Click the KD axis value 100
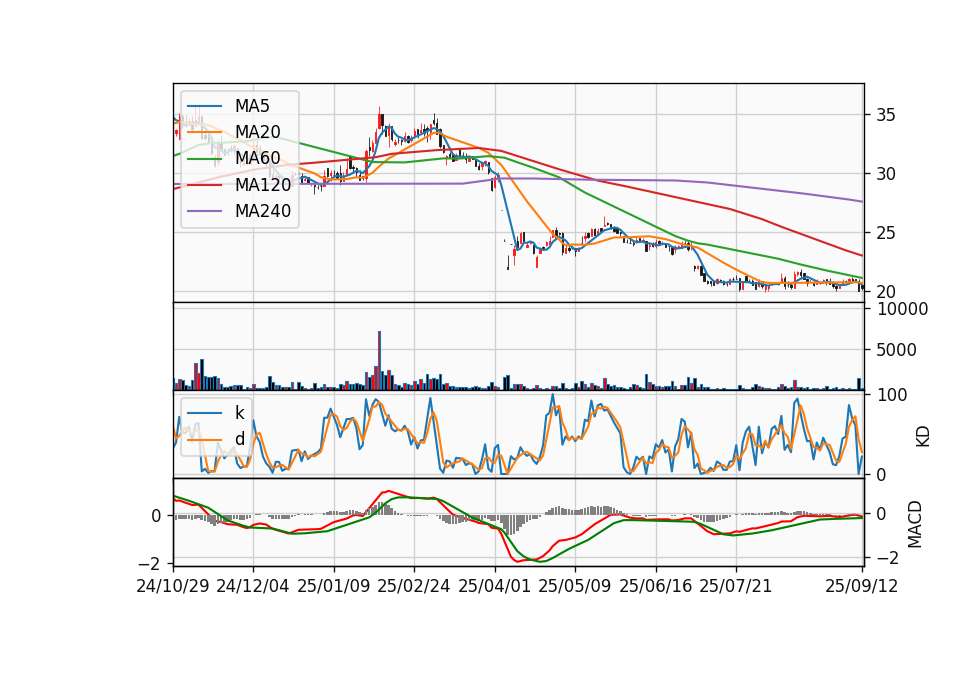Viewport: 960px width, 690px height. (892, 395)
